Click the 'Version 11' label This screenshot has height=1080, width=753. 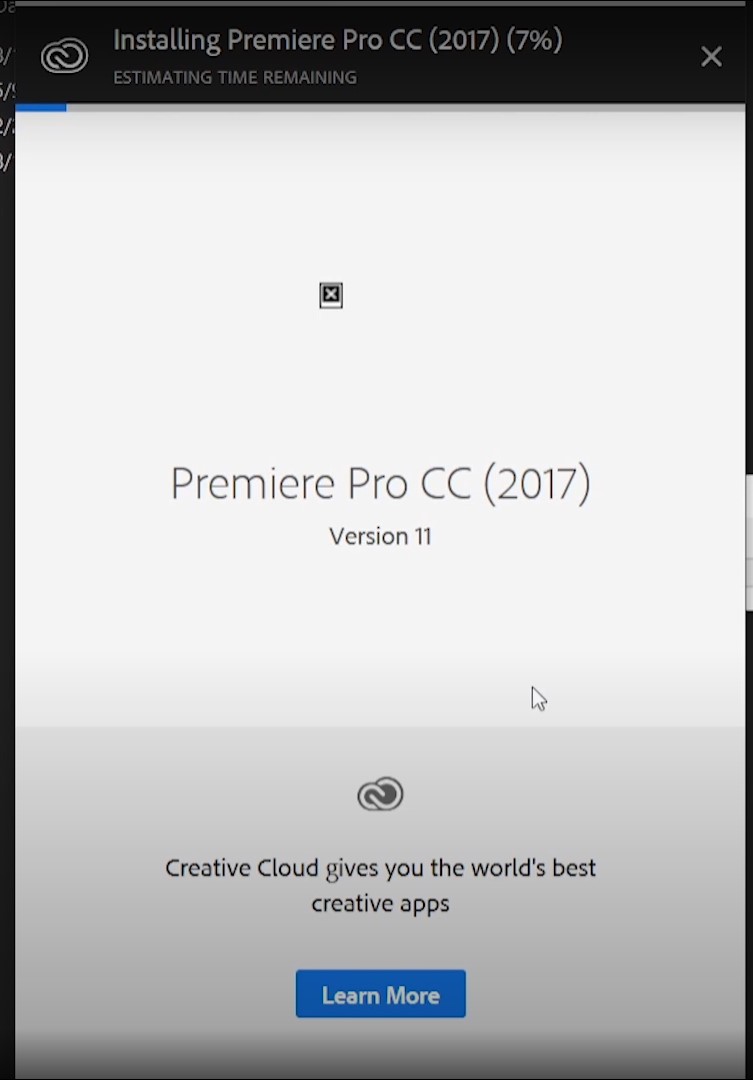(380, 537)
